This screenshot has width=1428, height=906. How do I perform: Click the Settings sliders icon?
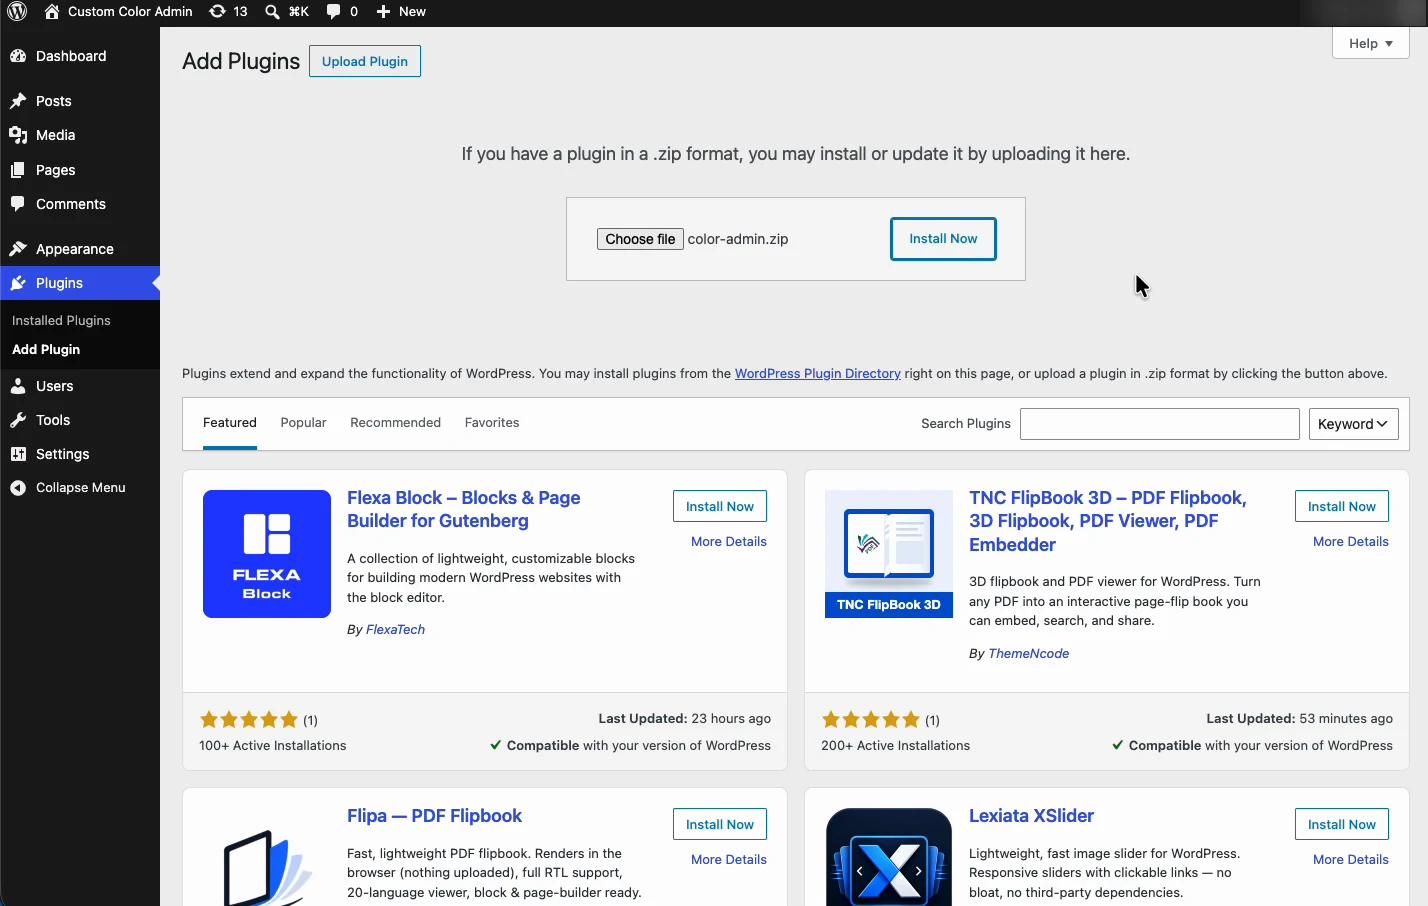pos(18,454)
